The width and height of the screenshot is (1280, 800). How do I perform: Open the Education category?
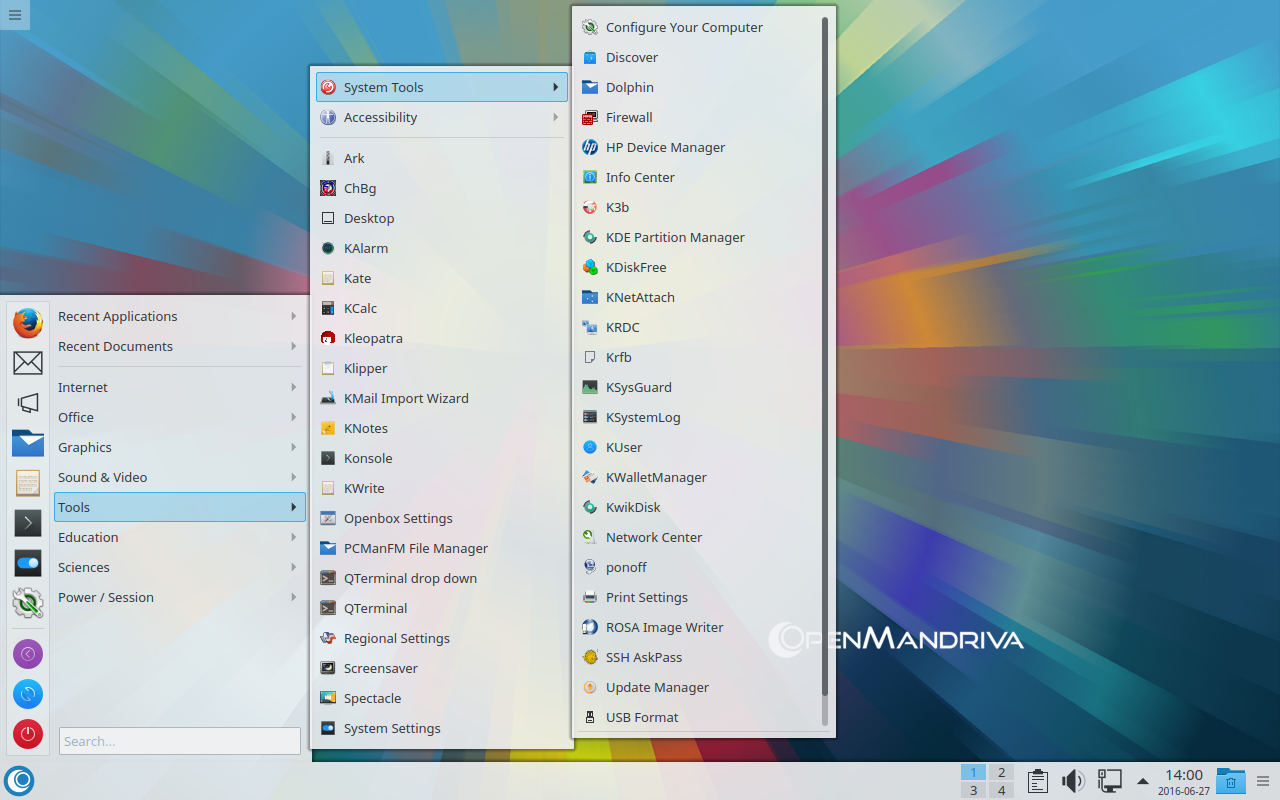pyautogui.click(x=178, y=537)
